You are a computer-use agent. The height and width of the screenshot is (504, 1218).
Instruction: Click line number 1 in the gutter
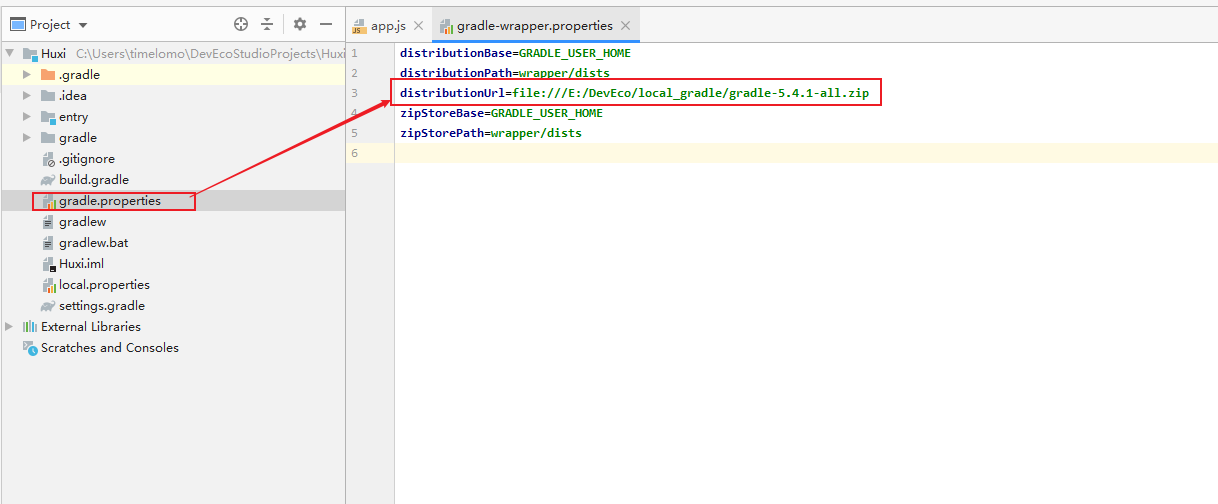point(354,53)
